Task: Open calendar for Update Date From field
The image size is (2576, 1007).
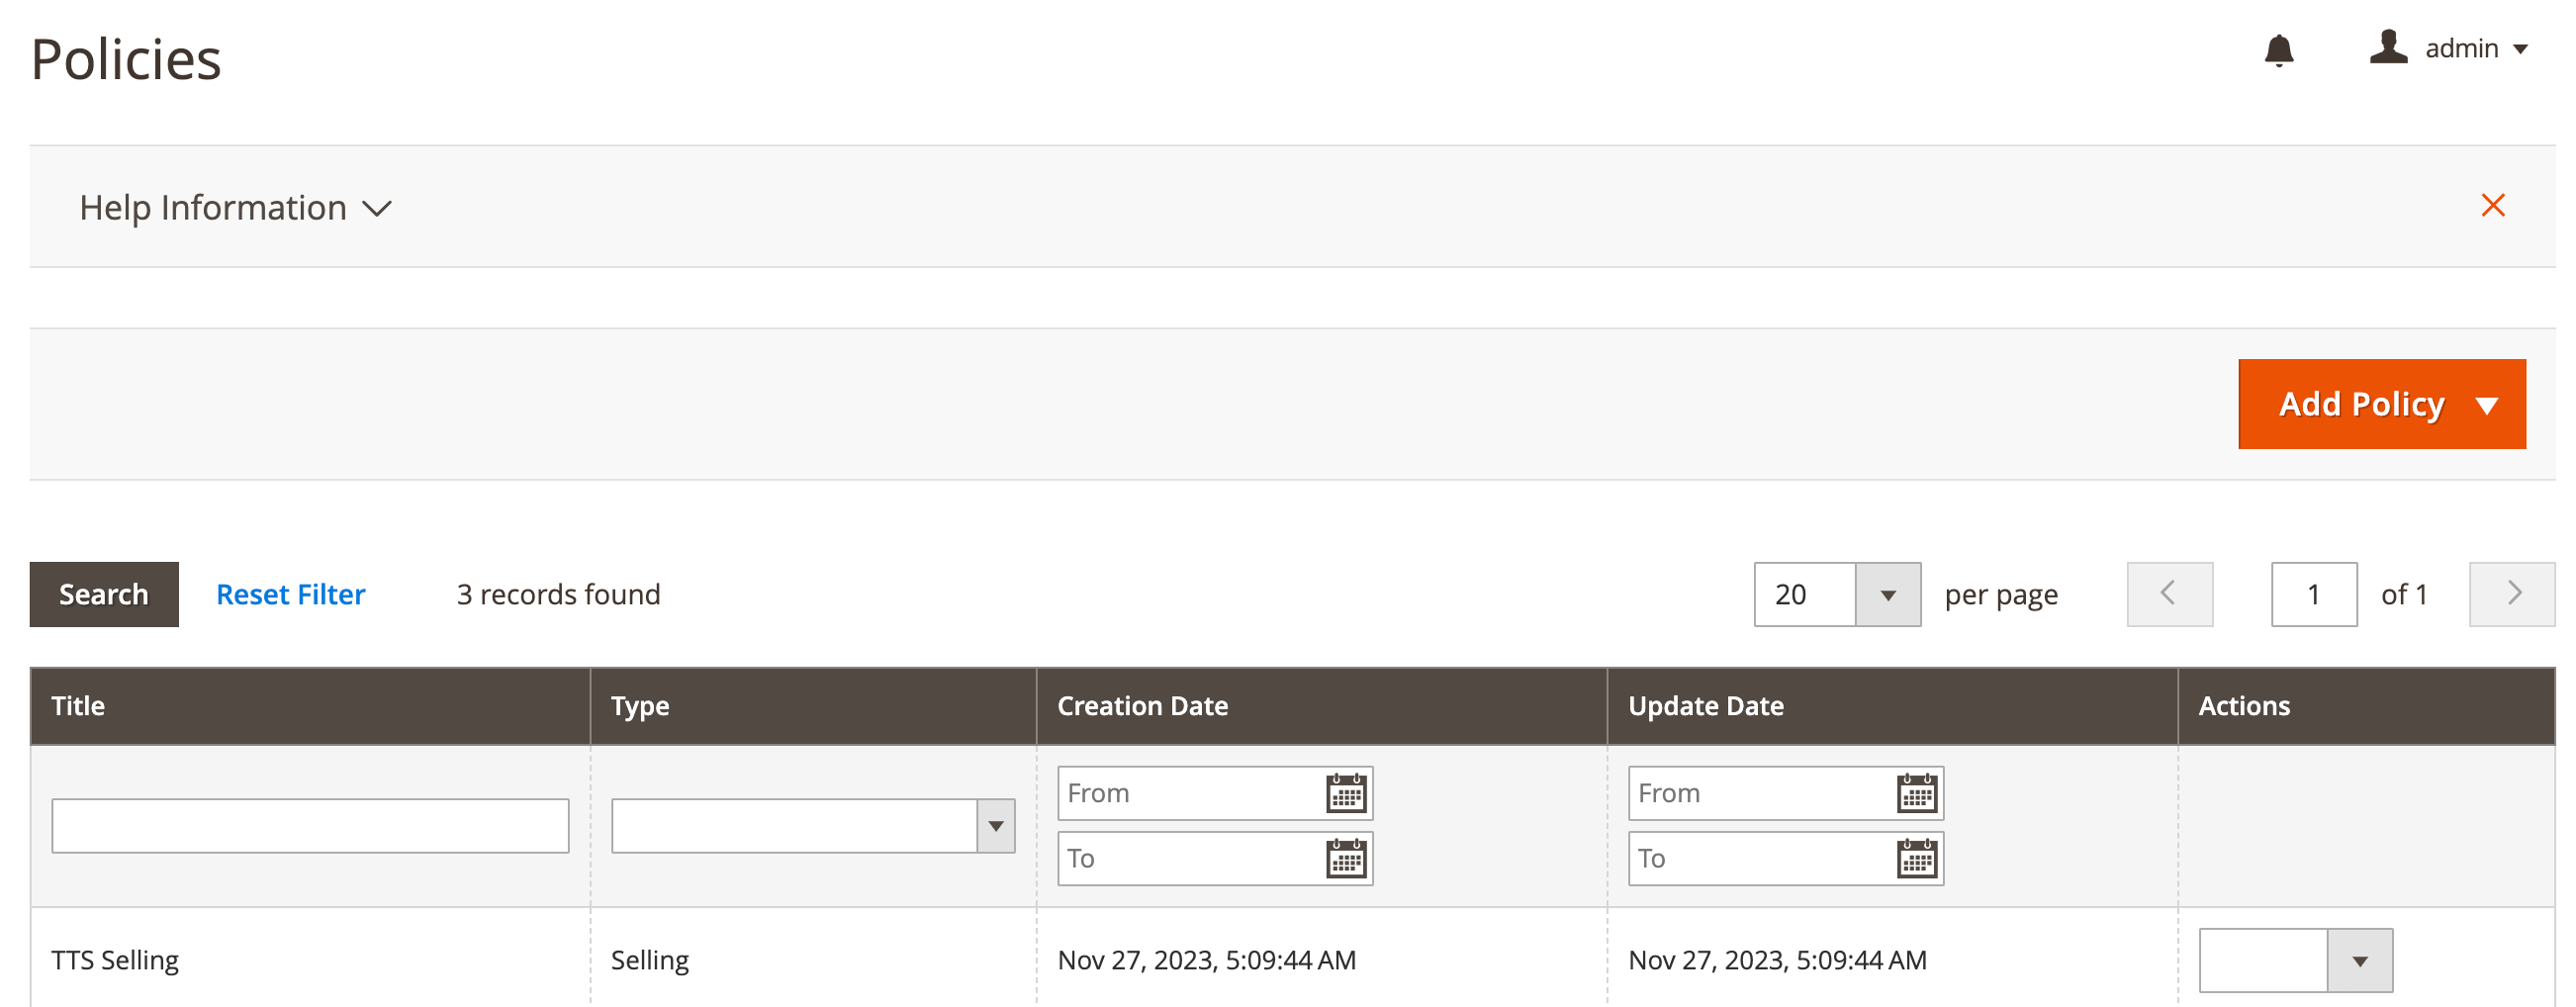Action: coord(1916,794)
